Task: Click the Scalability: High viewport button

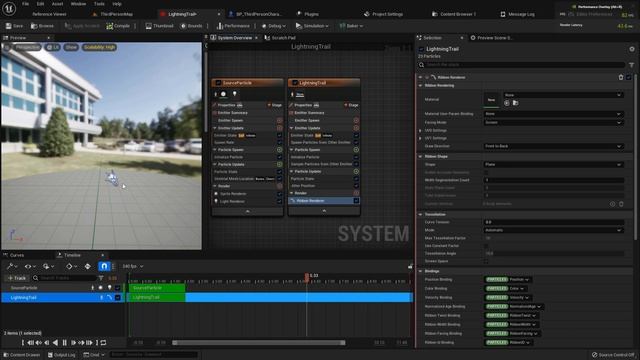Action: 99,47
